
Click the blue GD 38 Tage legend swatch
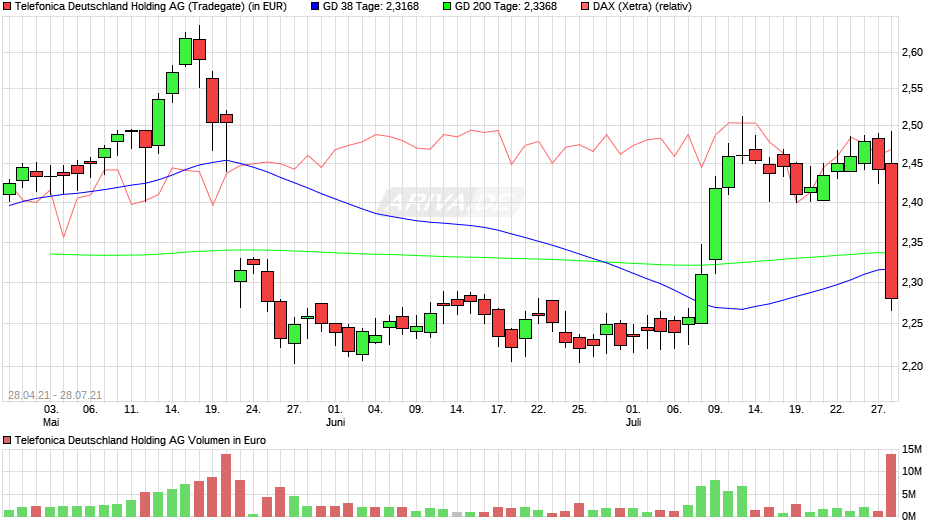(x=315, y=7)
